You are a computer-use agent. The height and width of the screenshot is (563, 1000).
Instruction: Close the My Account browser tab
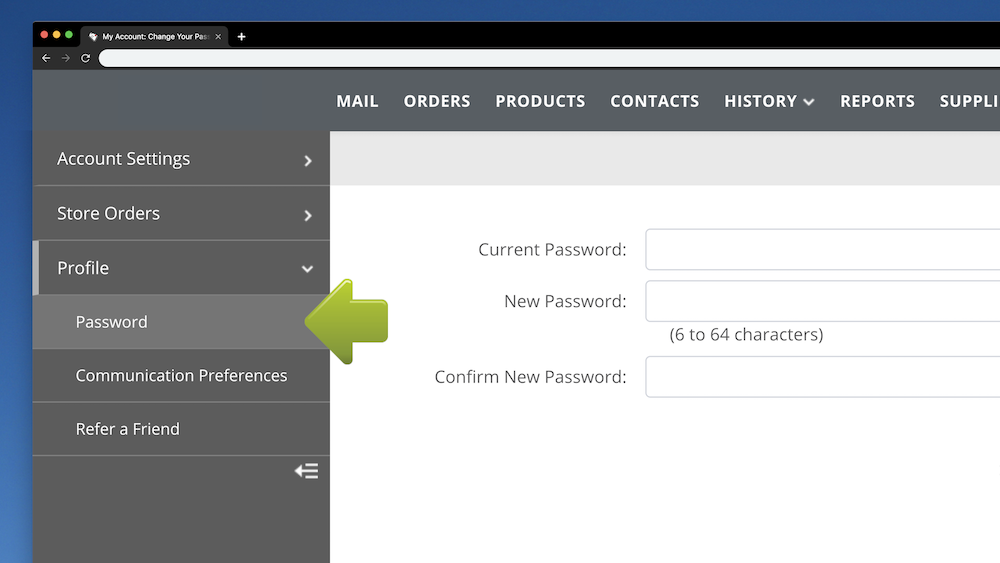[x=218, y=36]
